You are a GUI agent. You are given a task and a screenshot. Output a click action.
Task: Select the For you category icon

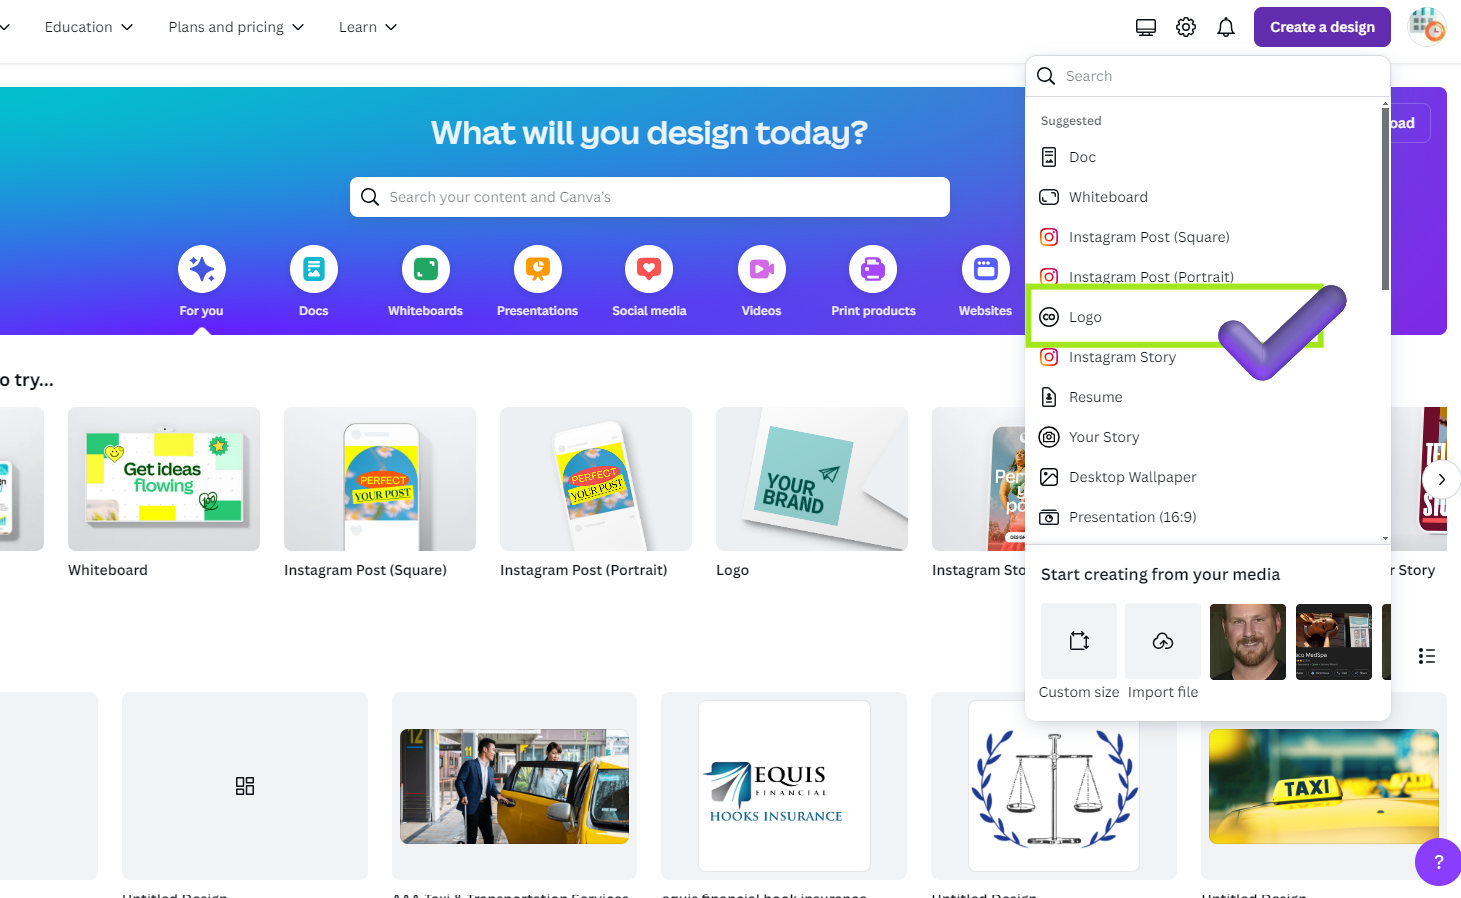tap(202, 269)
